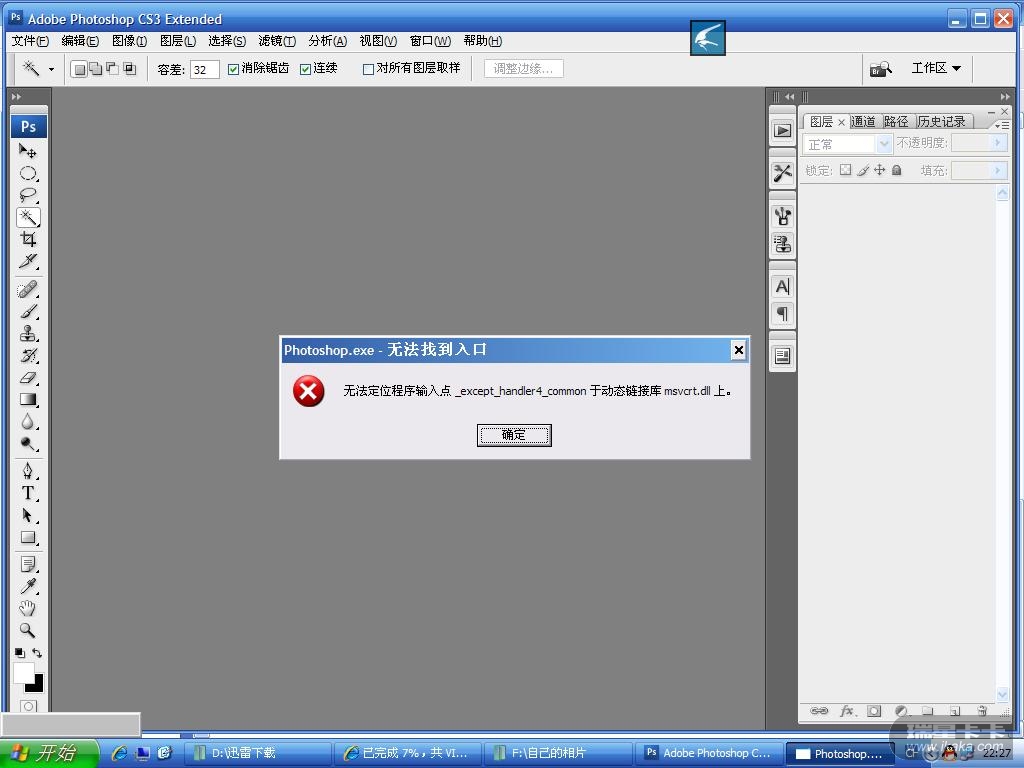
Task: Expand the icon panel dock
Action: click(790, 97)
